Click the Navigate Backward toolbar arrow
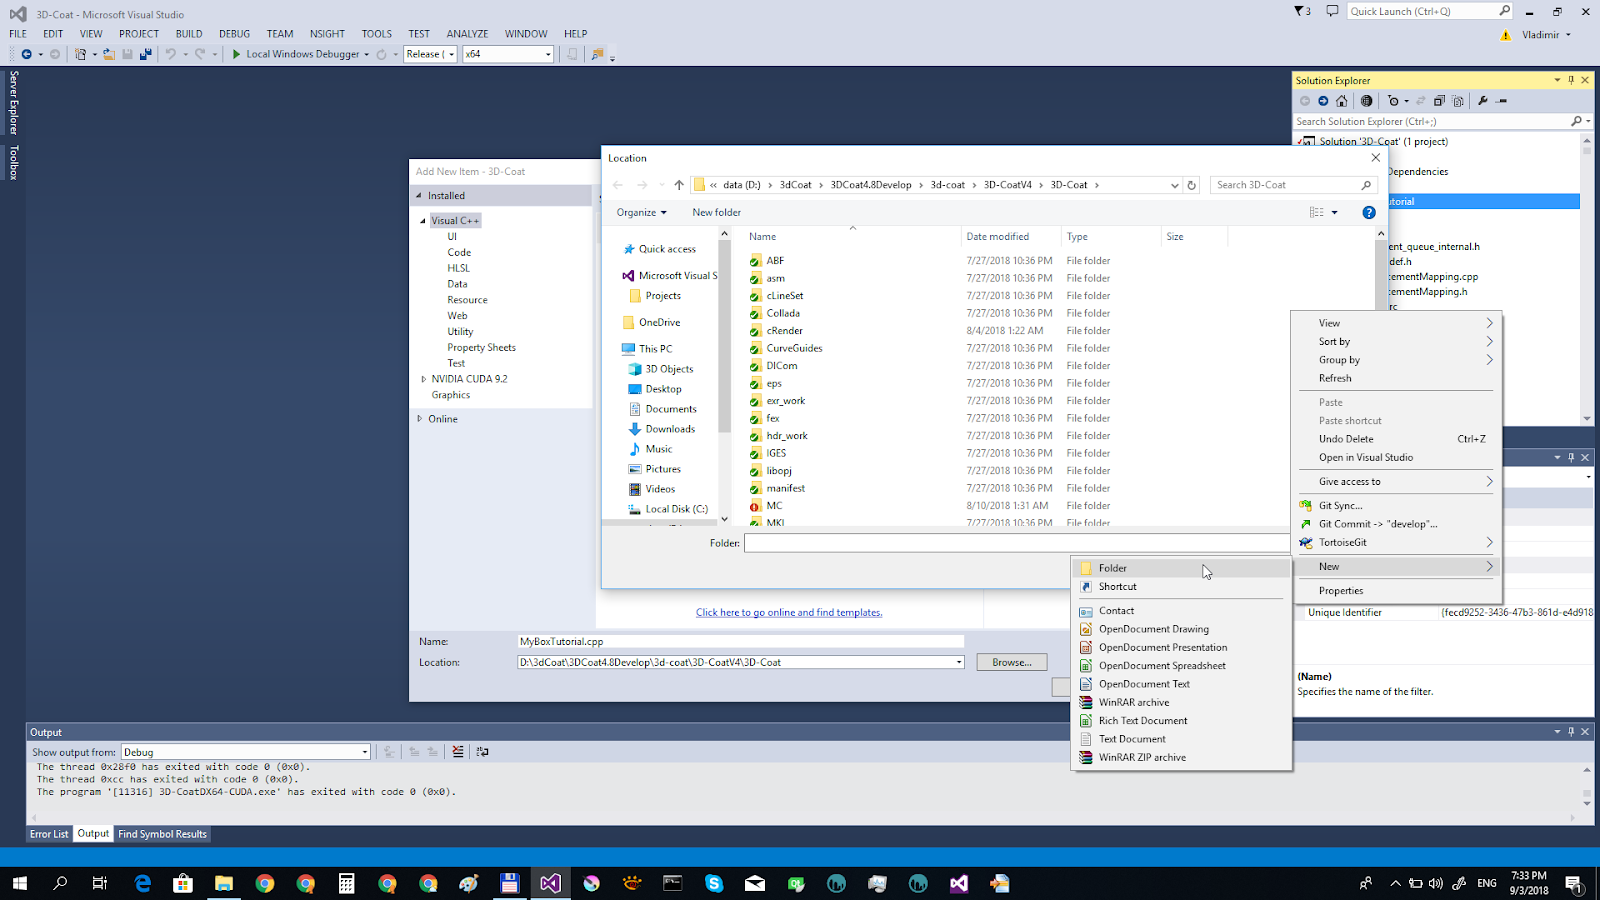 (26, 54)
